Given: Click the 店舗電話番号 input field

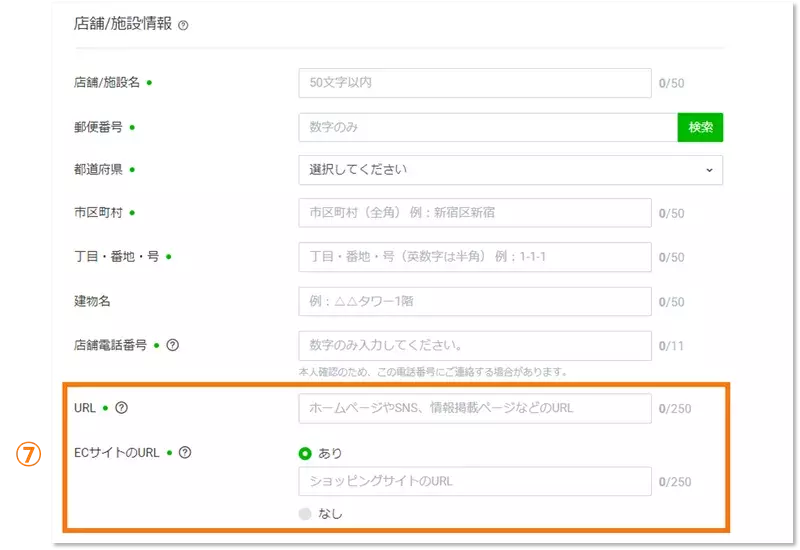Looking at the screenshot, I should click(x=475, y=345).
